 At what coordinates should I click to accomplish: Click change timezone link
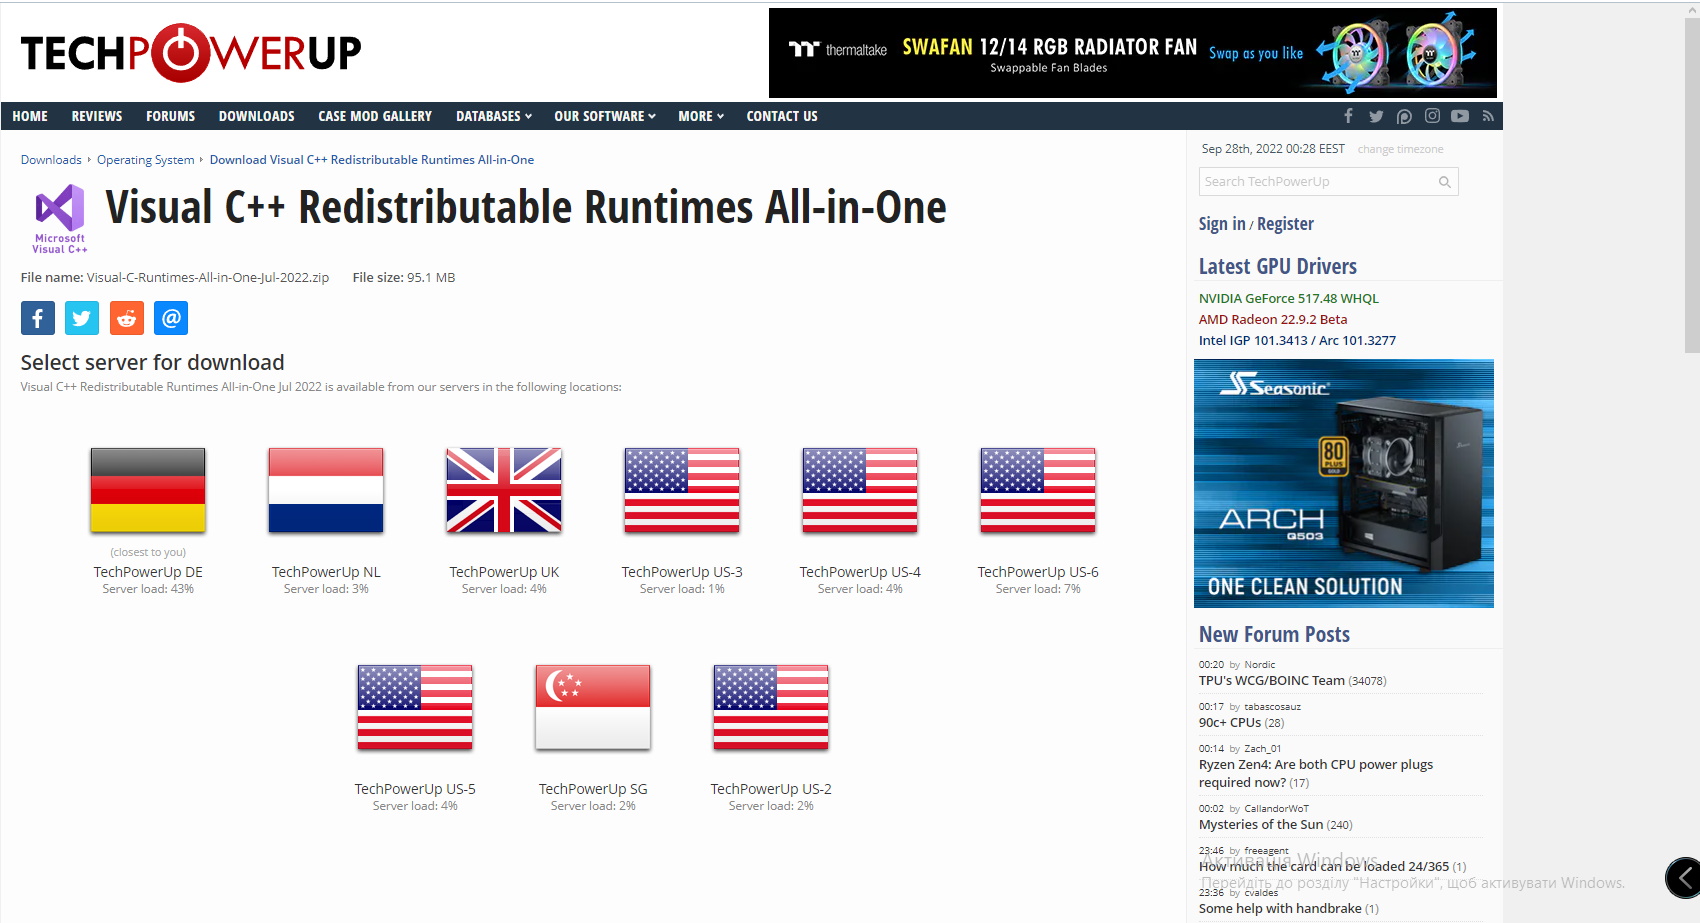coord(1400,149)
